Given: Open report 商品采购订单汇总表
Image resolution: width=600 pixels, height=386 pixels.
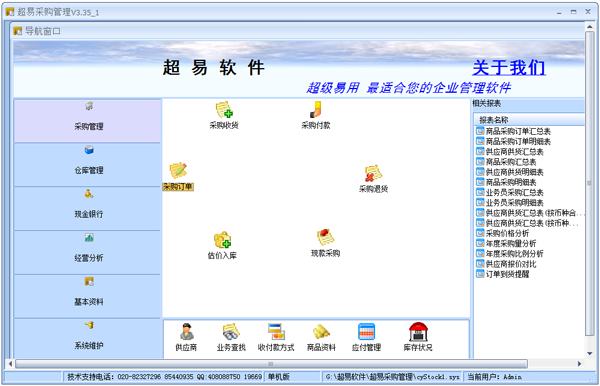Looking at the screenshot, I should click(x=514, y=131).
